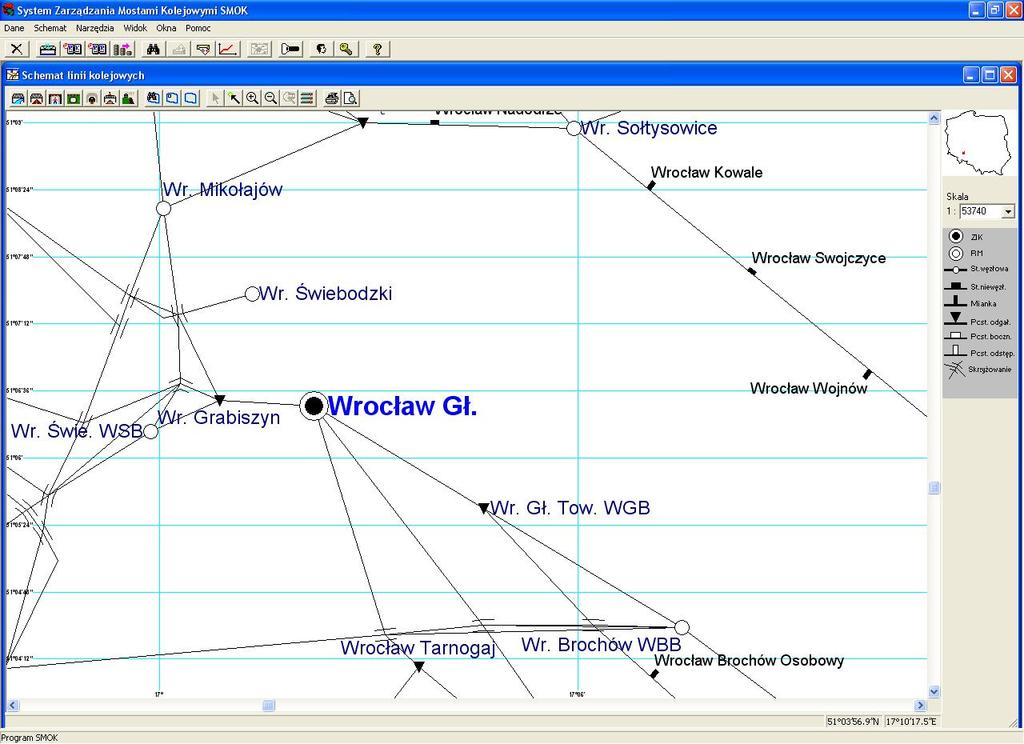Viewport: 1024px width, 744px height.
Task: Click the longitude readout 17°10'17.5"E
Action: 911,722
